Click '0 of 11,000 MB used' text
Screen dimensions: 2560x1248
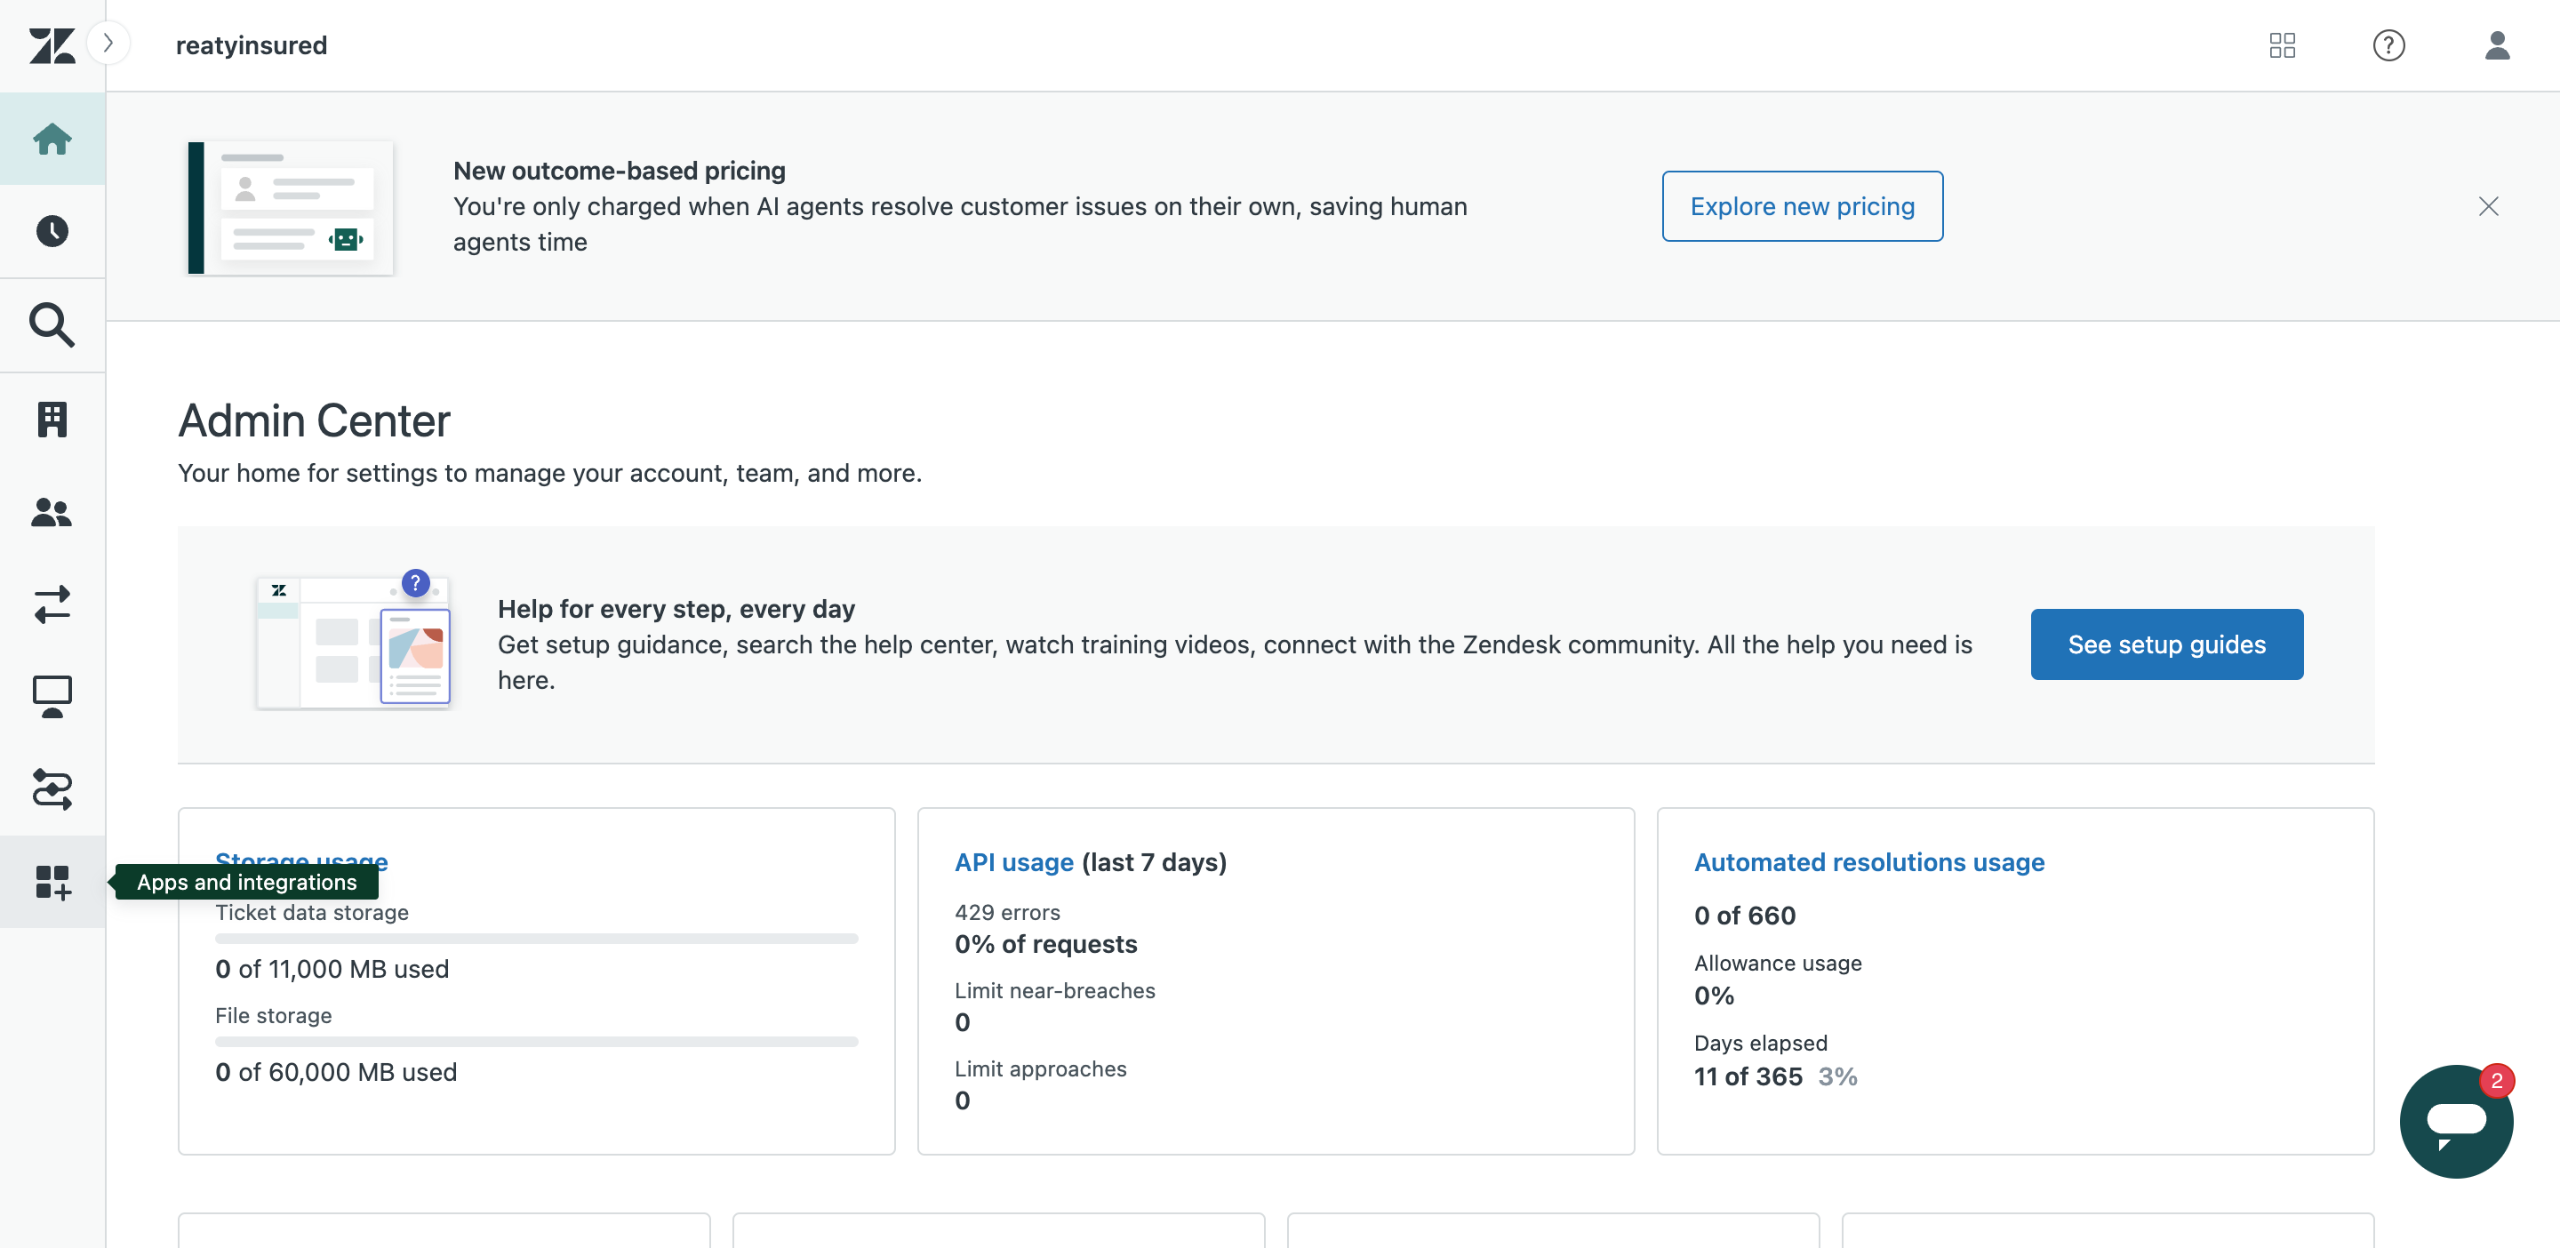tap(332, 969)
